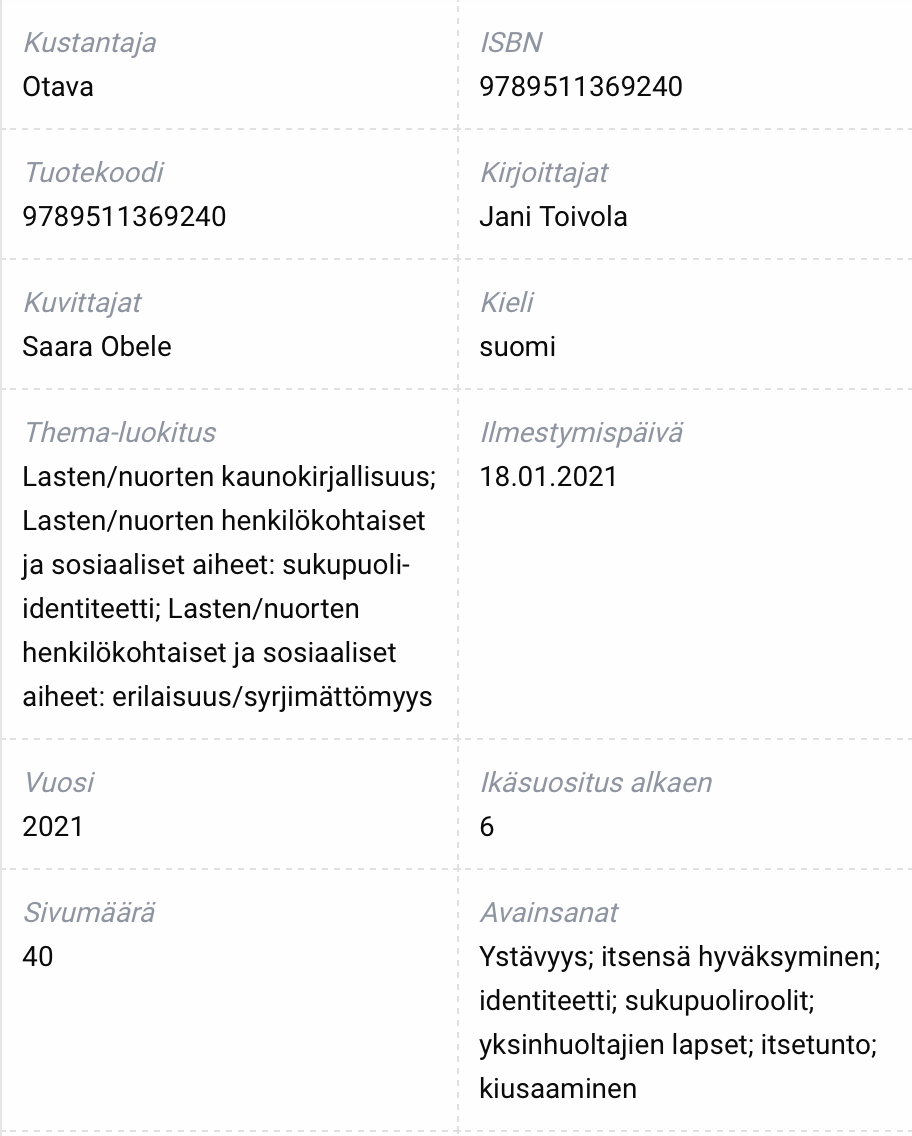Select the page count 40
This screenshot has width=912, height=1136.
pyautogui.click(x=38, y=956)
